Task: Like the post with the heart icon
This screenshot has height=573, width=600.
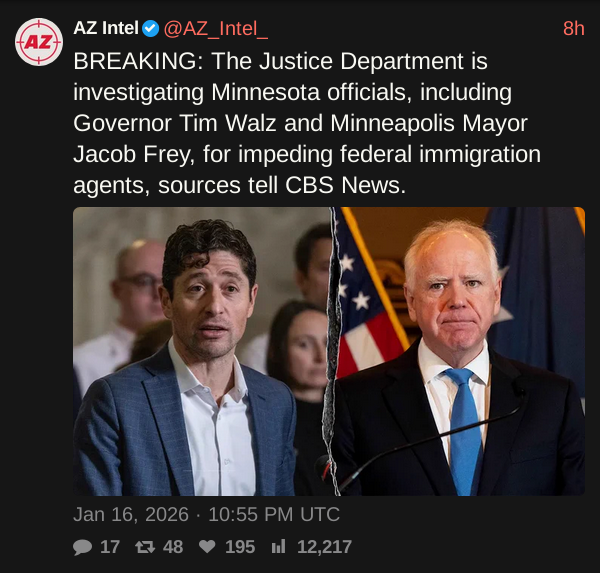Action: coord(206,547)
